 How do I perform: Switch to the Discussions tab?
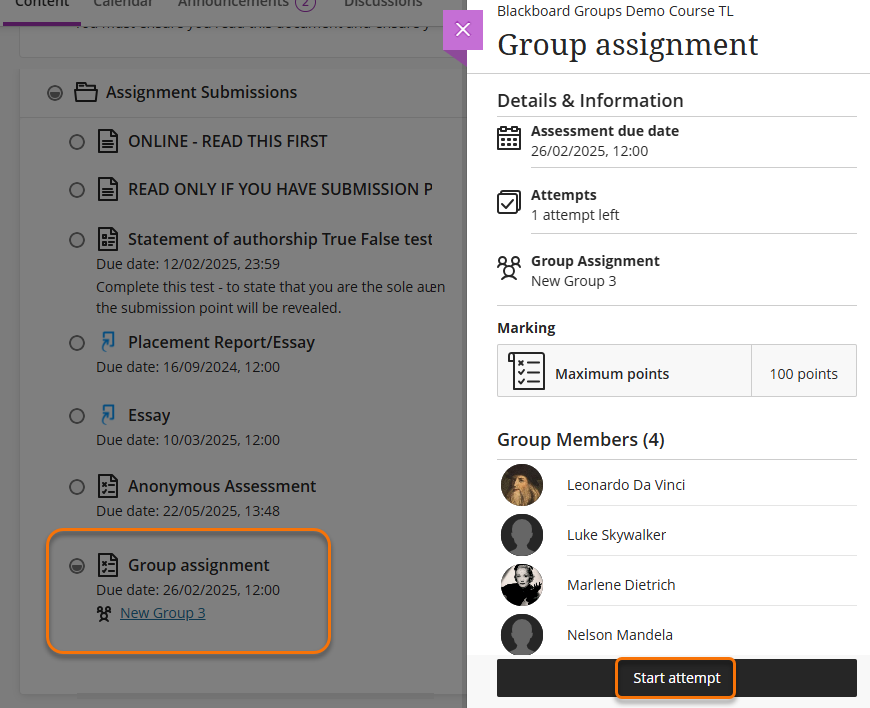coord(382,5)
